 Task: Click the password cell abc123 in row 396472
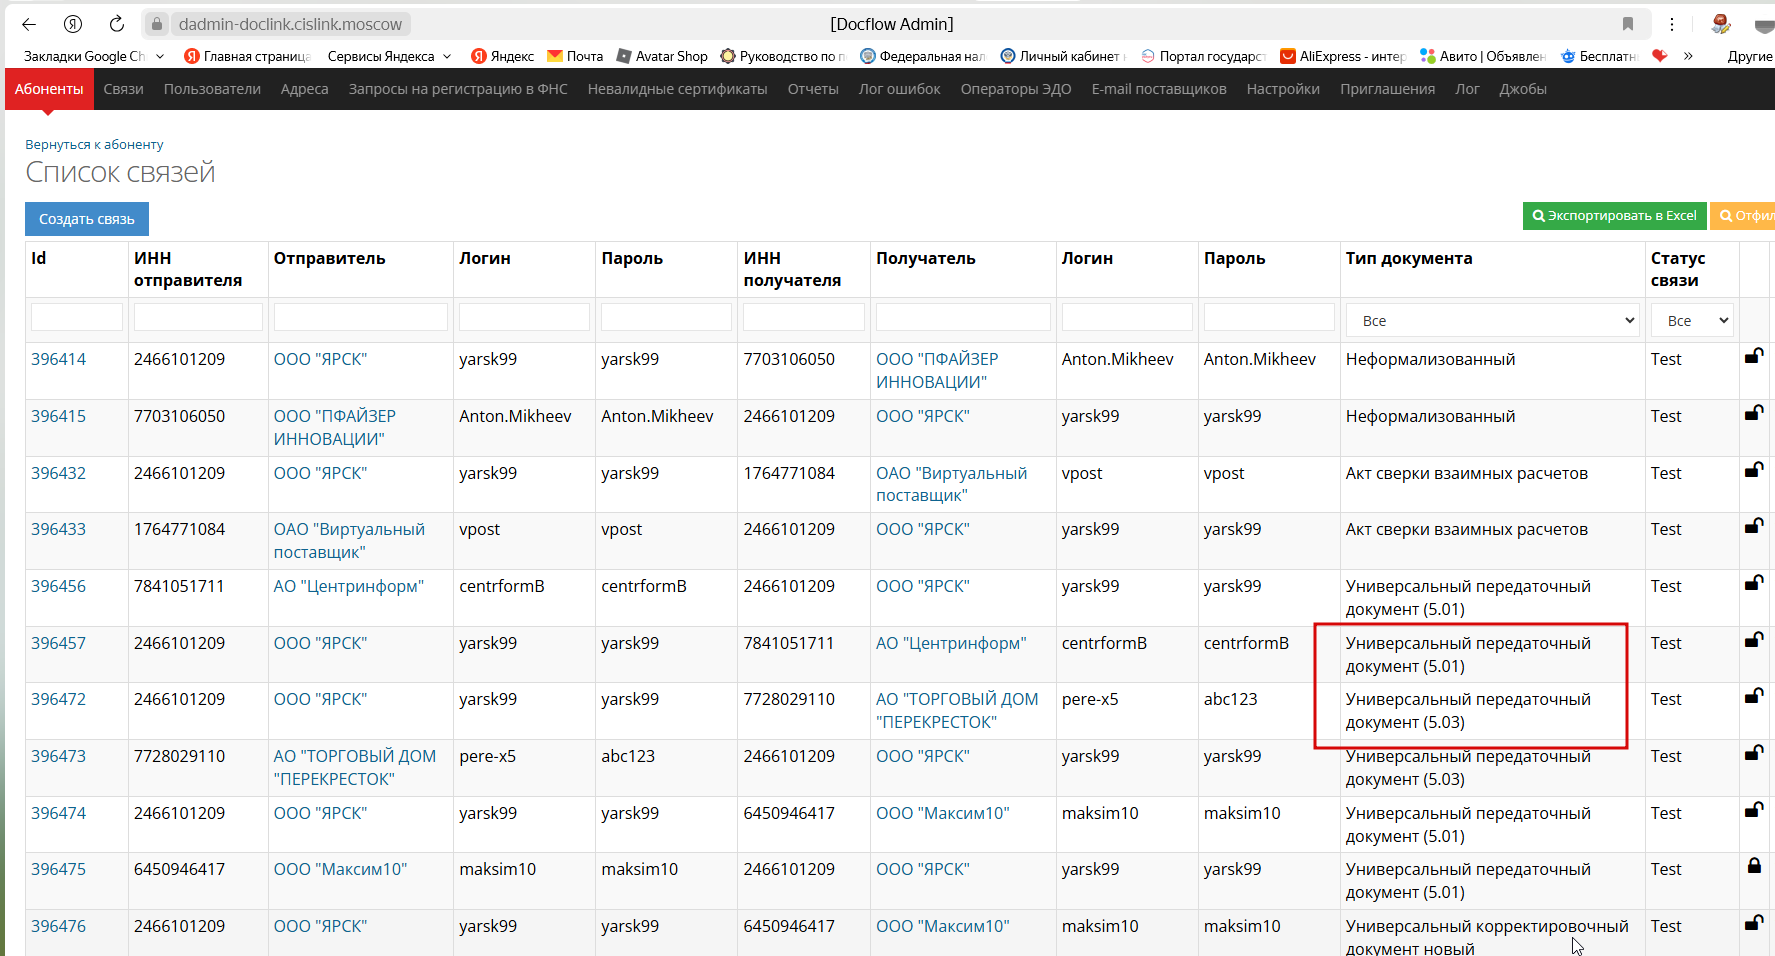pos(1231,699)
